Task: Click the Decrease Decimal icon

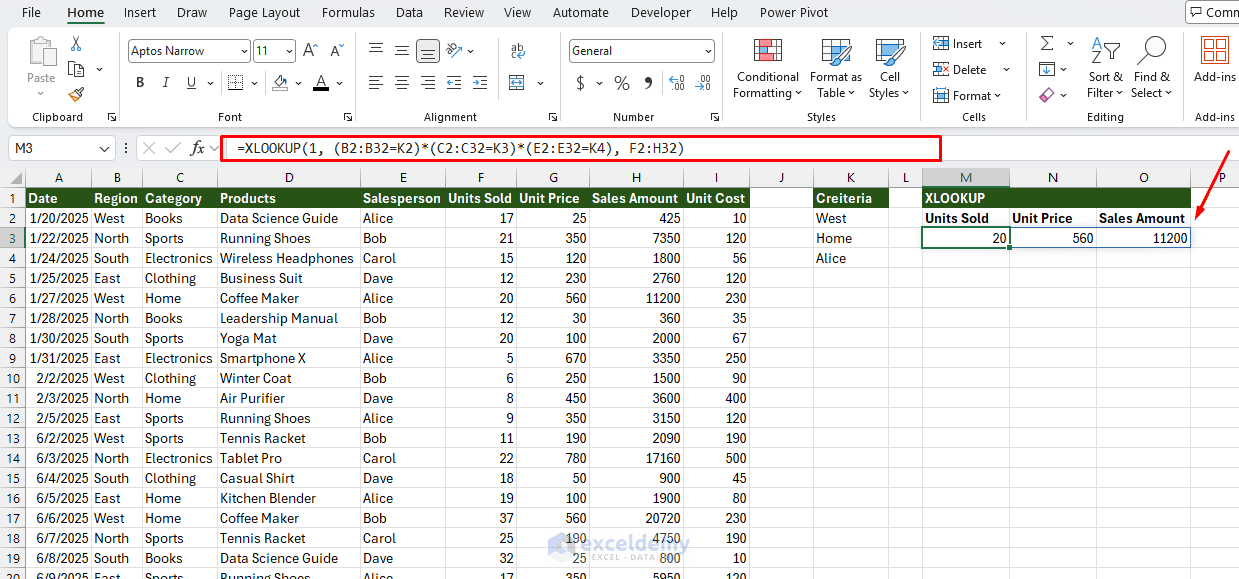Action: tap(703, 83)
